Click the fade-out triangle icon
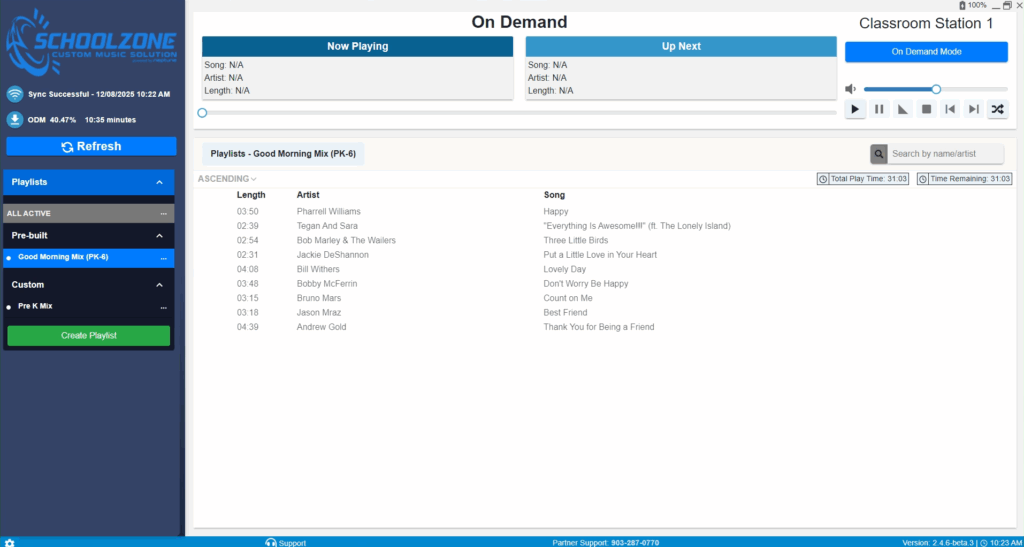 903,109
